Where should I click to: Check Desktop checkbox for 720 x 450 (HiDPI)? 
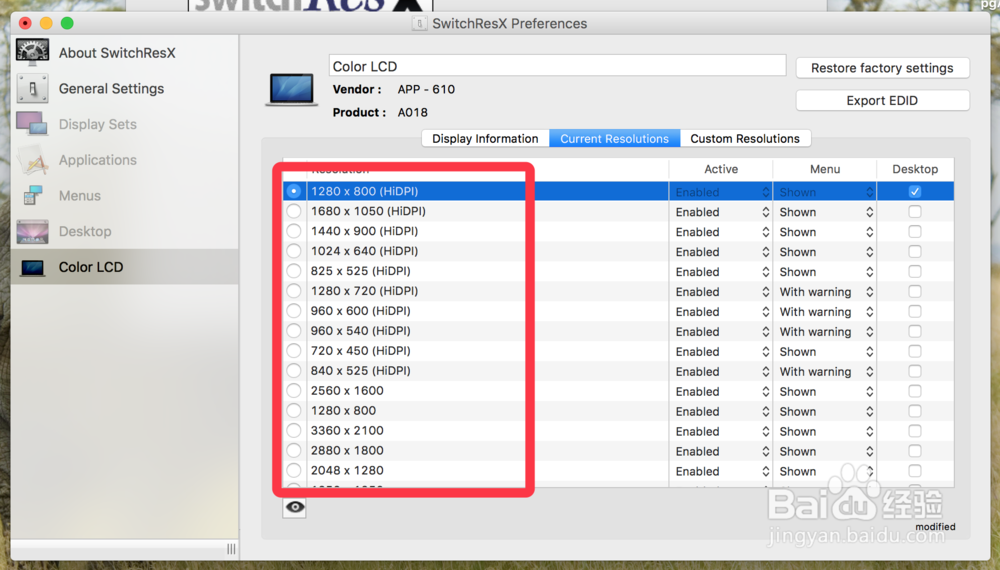[x=915, y=351]
